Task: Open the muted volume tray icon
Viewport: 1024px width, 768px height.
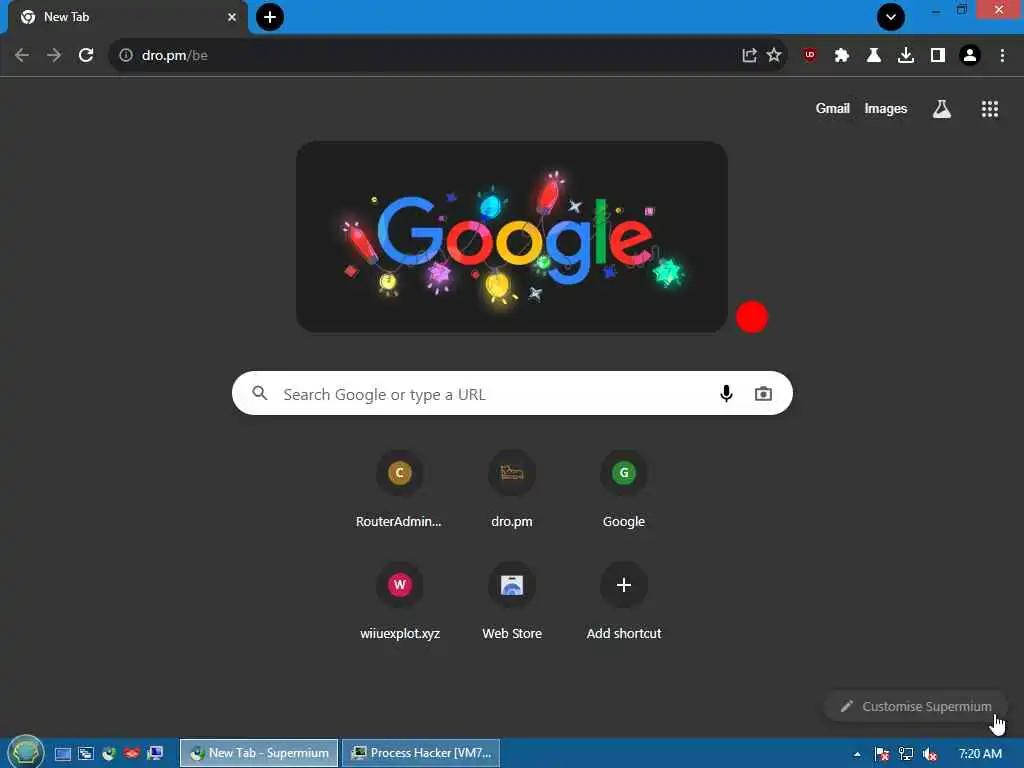Action: click(930, 754)
